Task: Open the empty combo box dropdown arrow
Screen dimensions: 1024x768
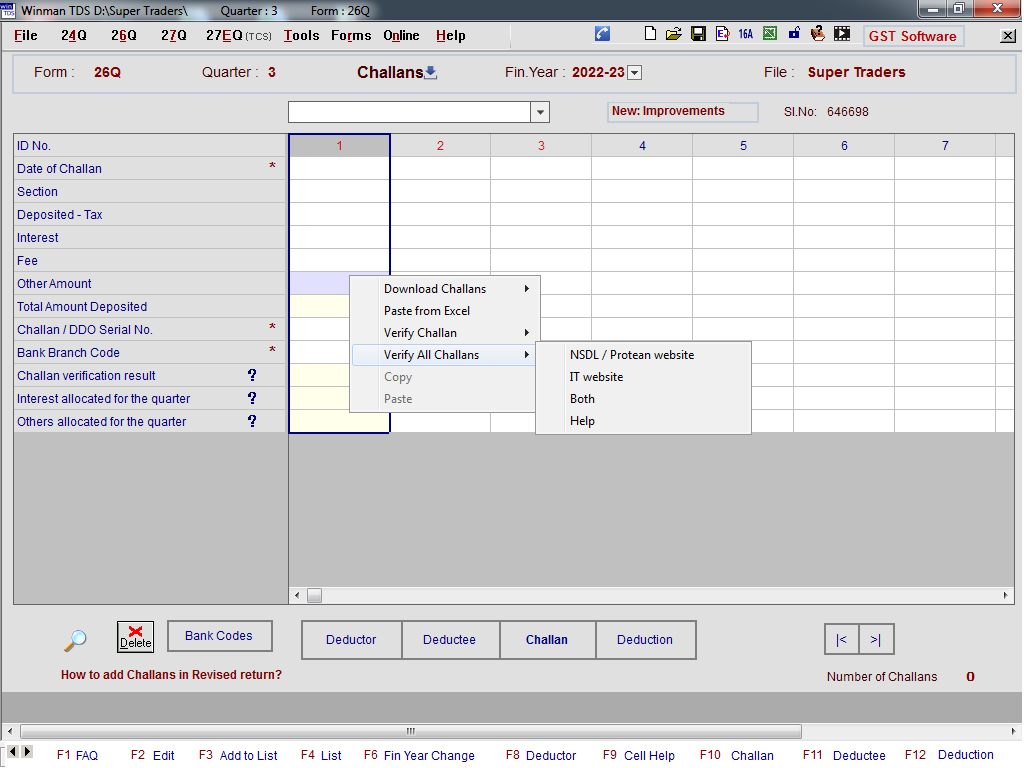Action: coord(540,112)
